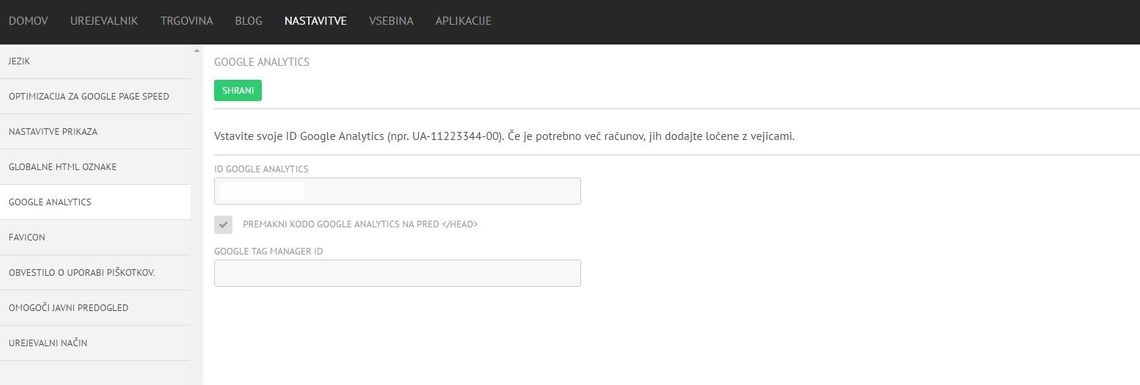Open the Domov menu item
The width and height of the screenshot is (1140, 385).
28,21
